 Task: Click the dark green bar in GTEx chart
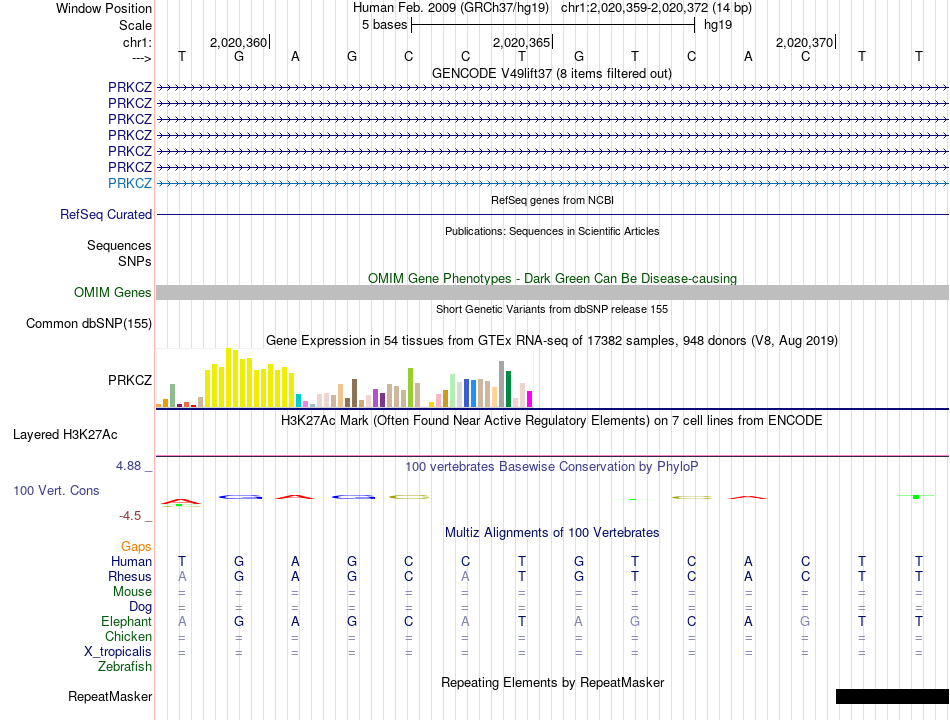(x=508, y=389)
